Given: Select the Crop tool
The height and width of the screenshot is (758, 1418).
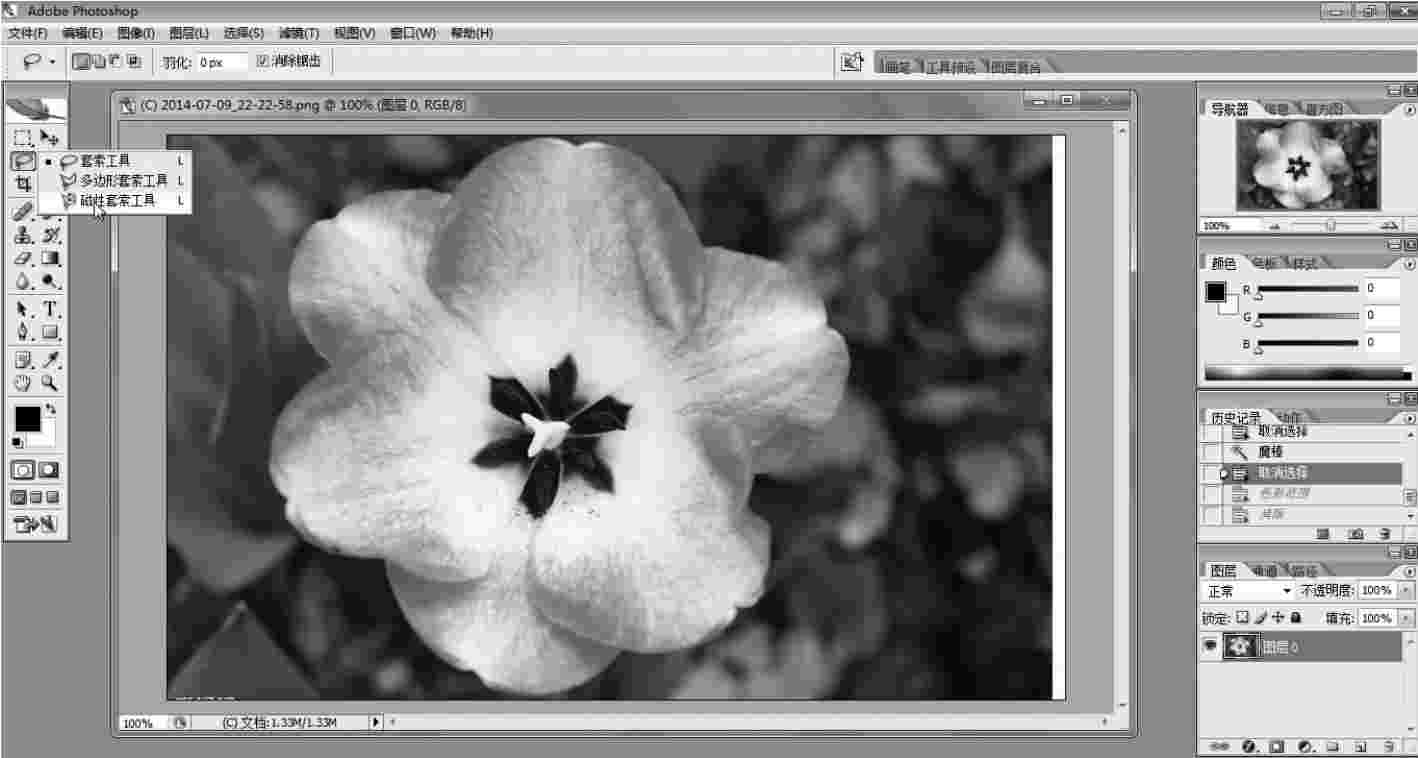Looking at the screenshot, I should click(x=22, y=184).
